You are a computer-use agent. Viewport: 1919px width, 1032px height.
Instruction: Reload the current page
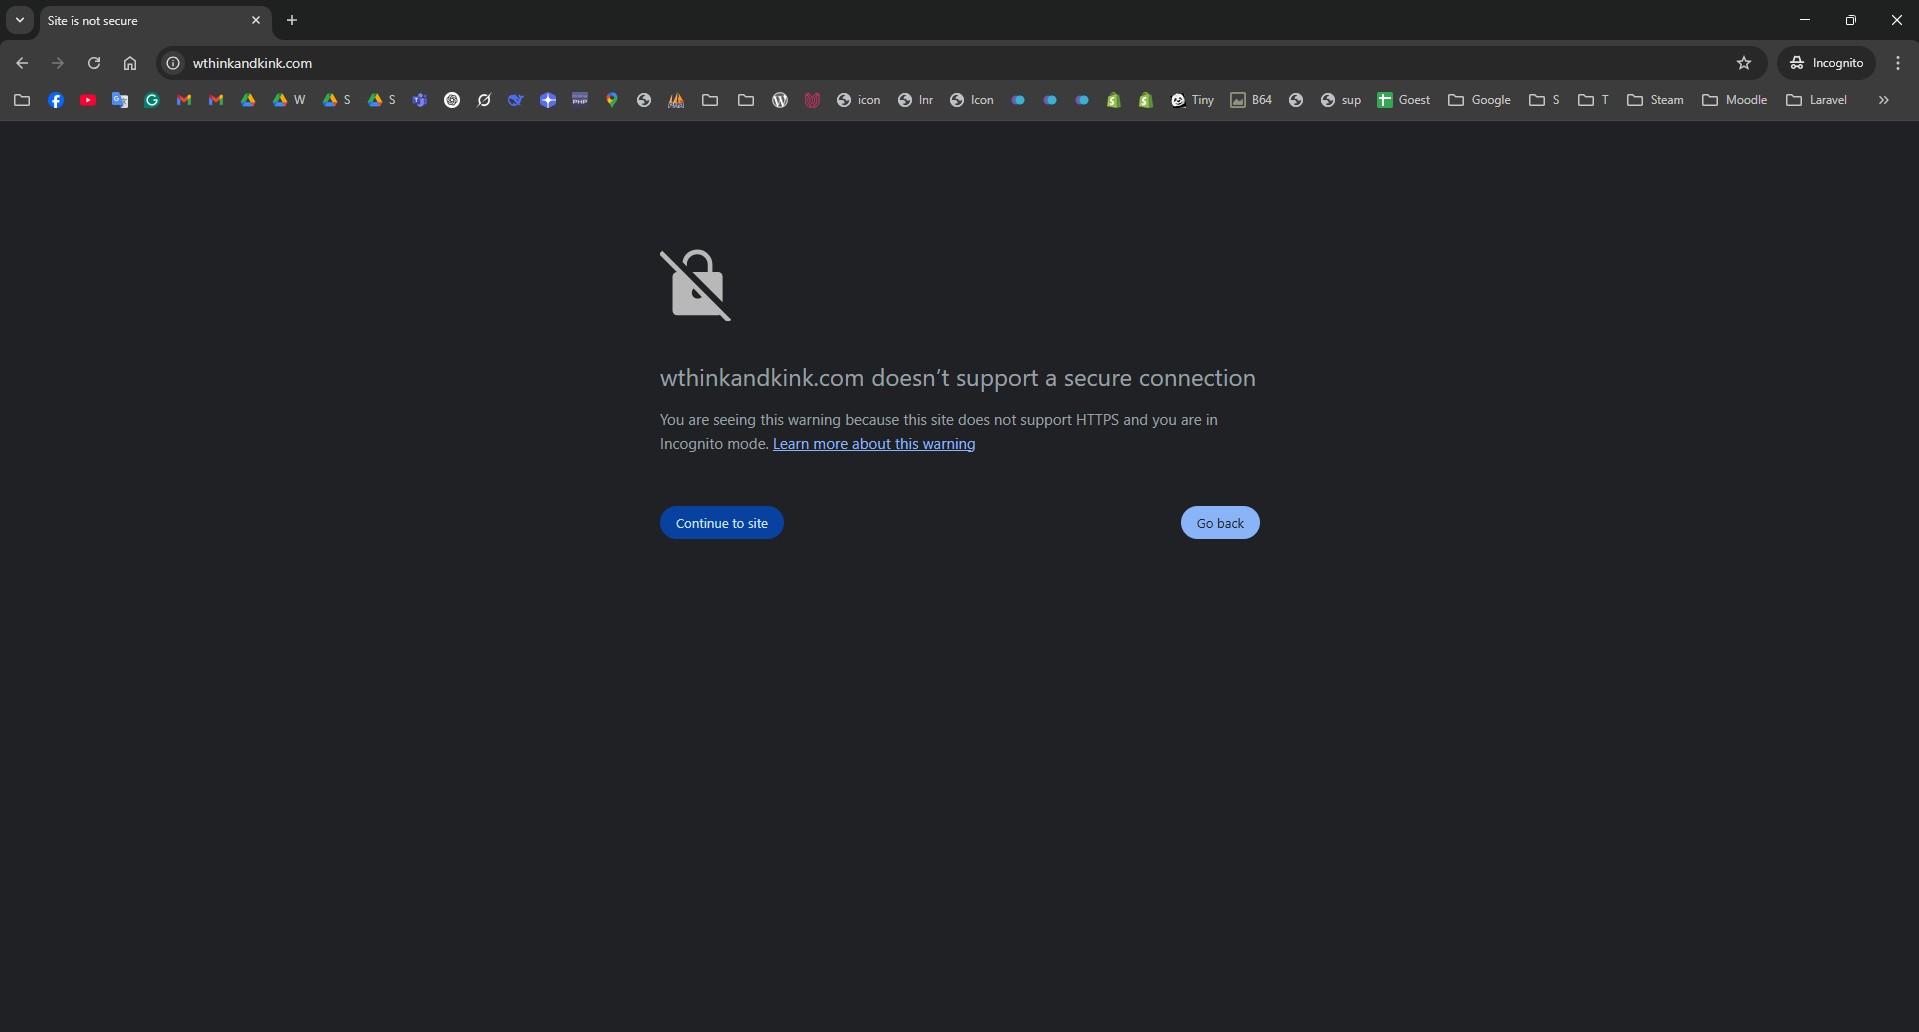point(94,63)
